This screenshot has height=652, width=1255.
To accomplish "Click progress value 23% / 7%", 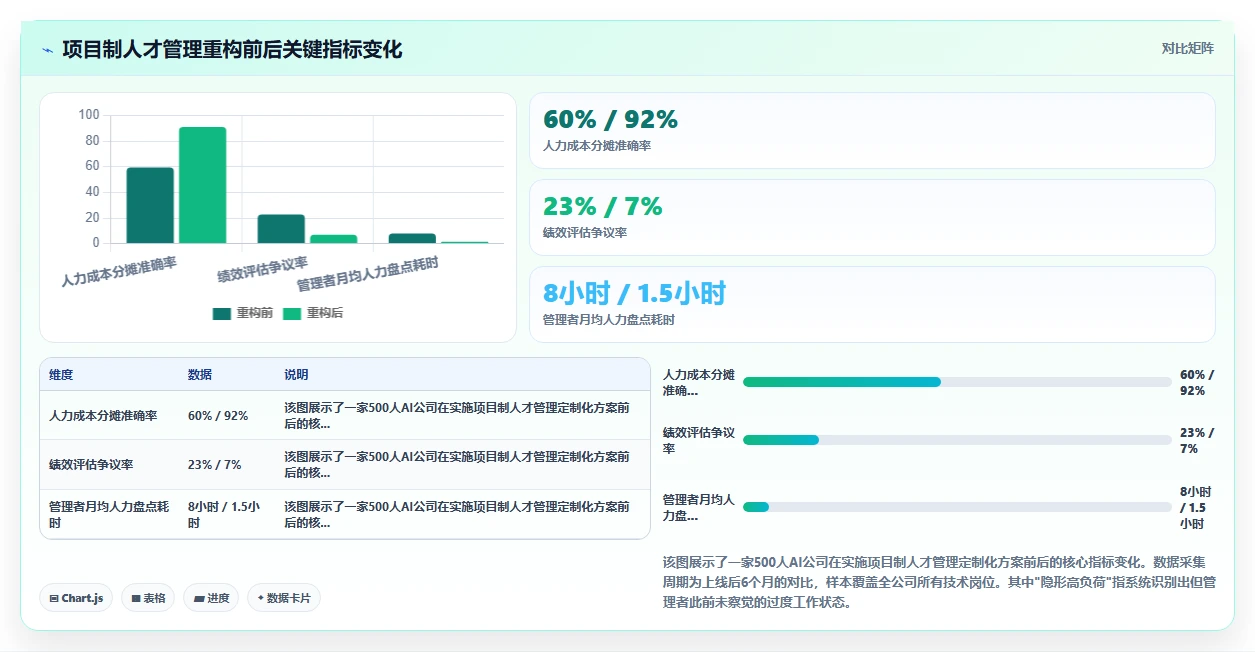I will point(1196,441).
